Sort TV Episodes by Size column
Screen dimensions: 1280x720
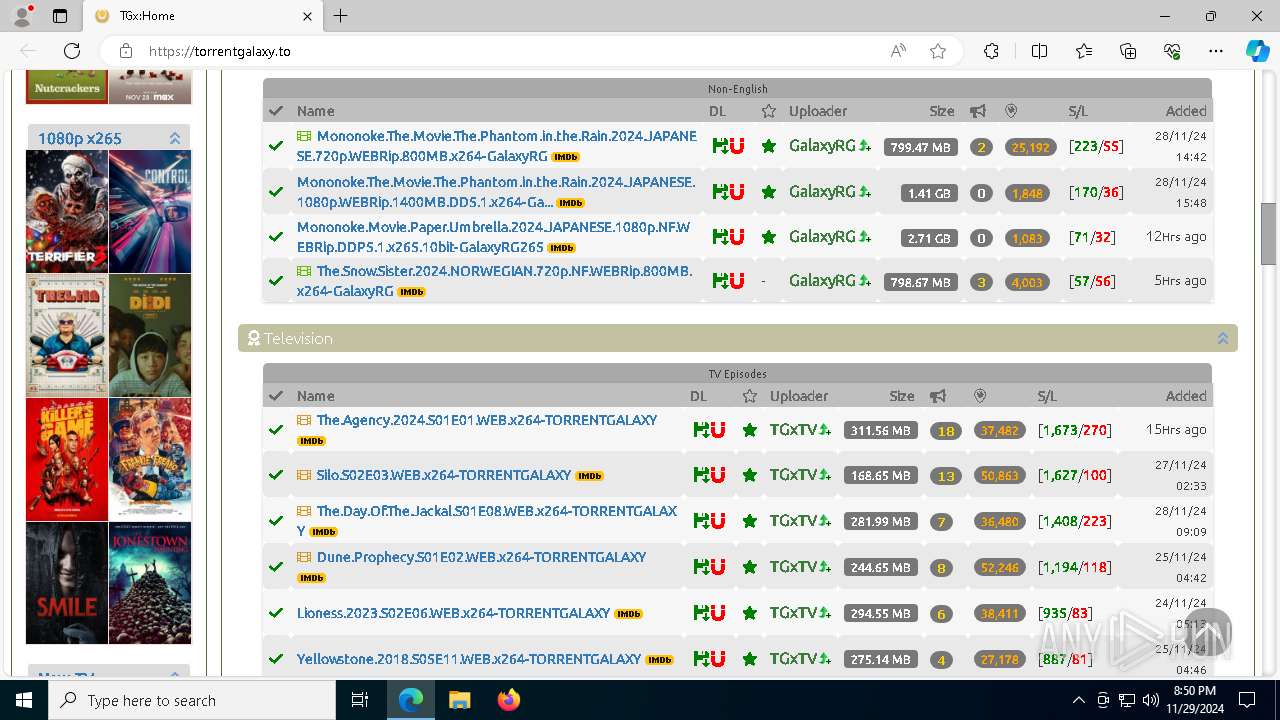tap(902, 396)
